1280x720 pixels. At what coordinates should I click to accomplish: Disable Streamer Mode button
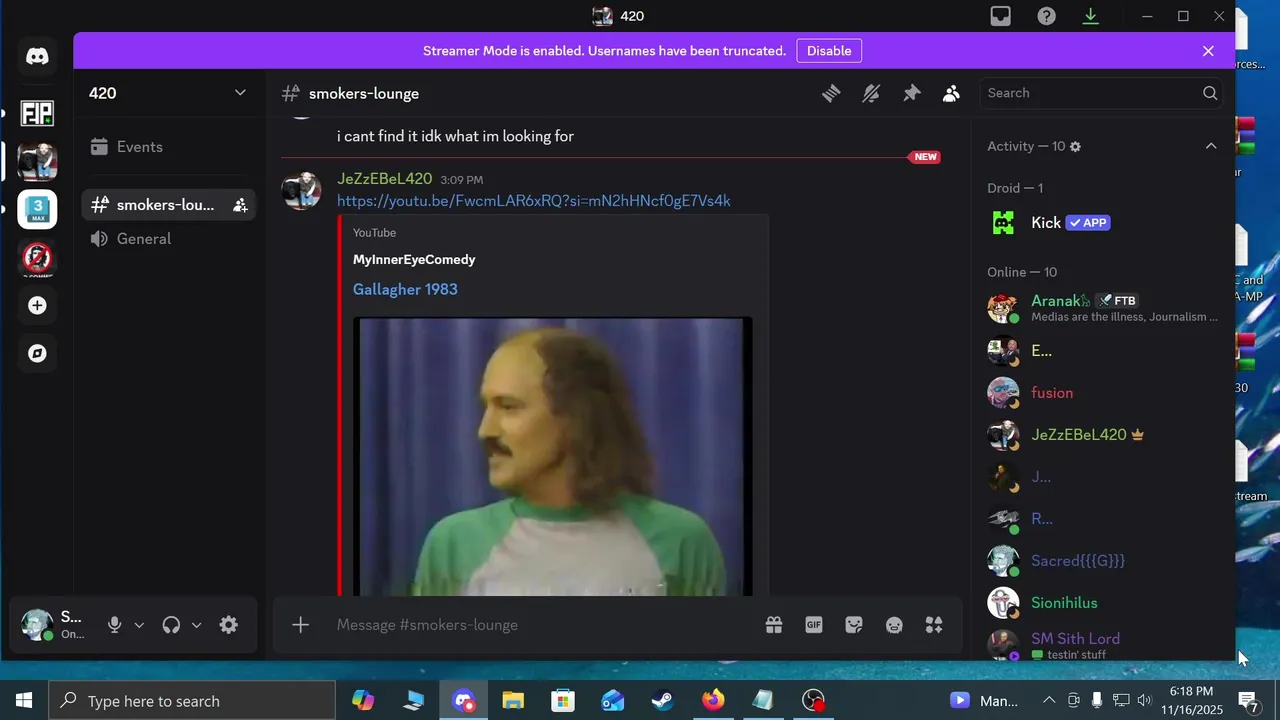829,51
